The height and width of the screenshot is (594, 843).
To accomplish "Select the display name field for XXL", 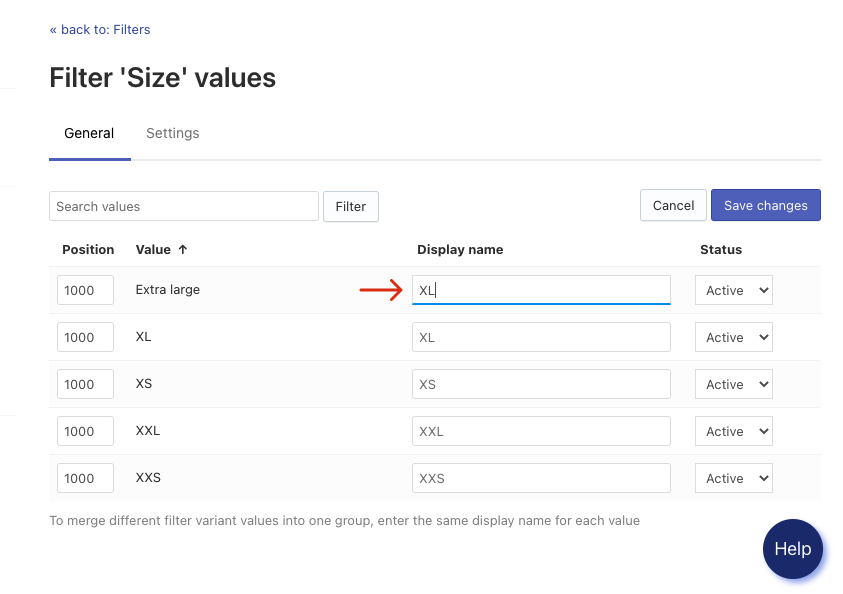I will [541, 431].
